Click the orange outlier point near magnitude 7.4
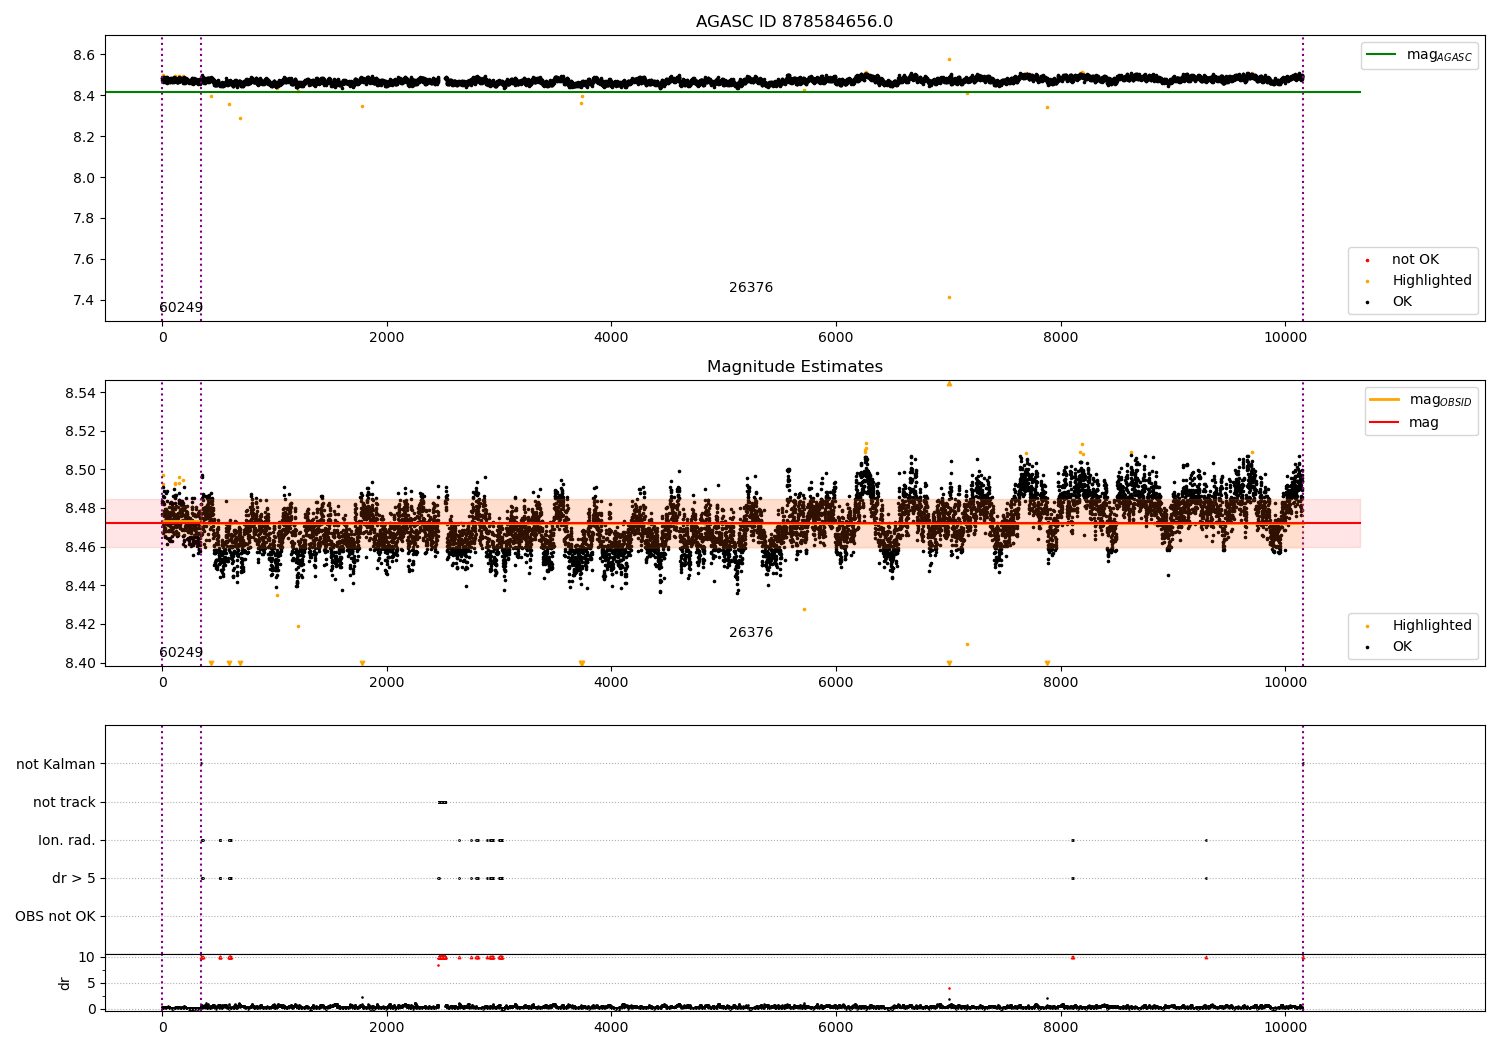The image size is (1500, 1050). pos(949,297)
